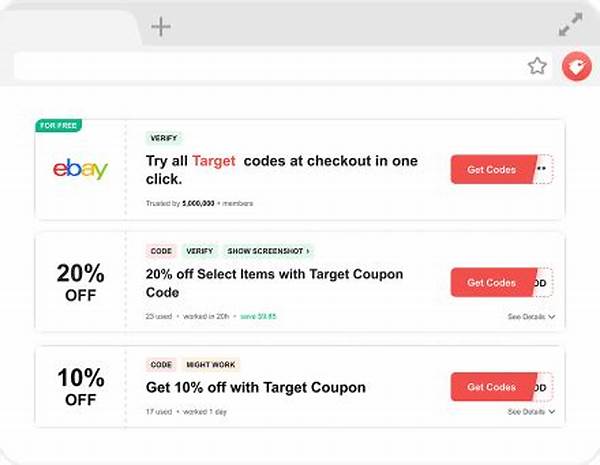
Task: Click the address bar field
Action: pyautogui.click(x=270, y=66)
